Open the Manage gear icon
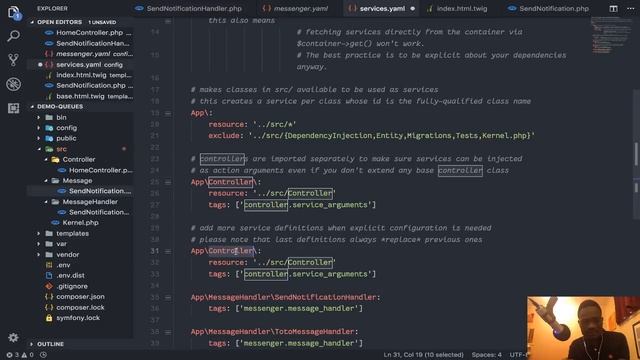The height and width of the screenshot is (360, 640). [x=13, y=338]
